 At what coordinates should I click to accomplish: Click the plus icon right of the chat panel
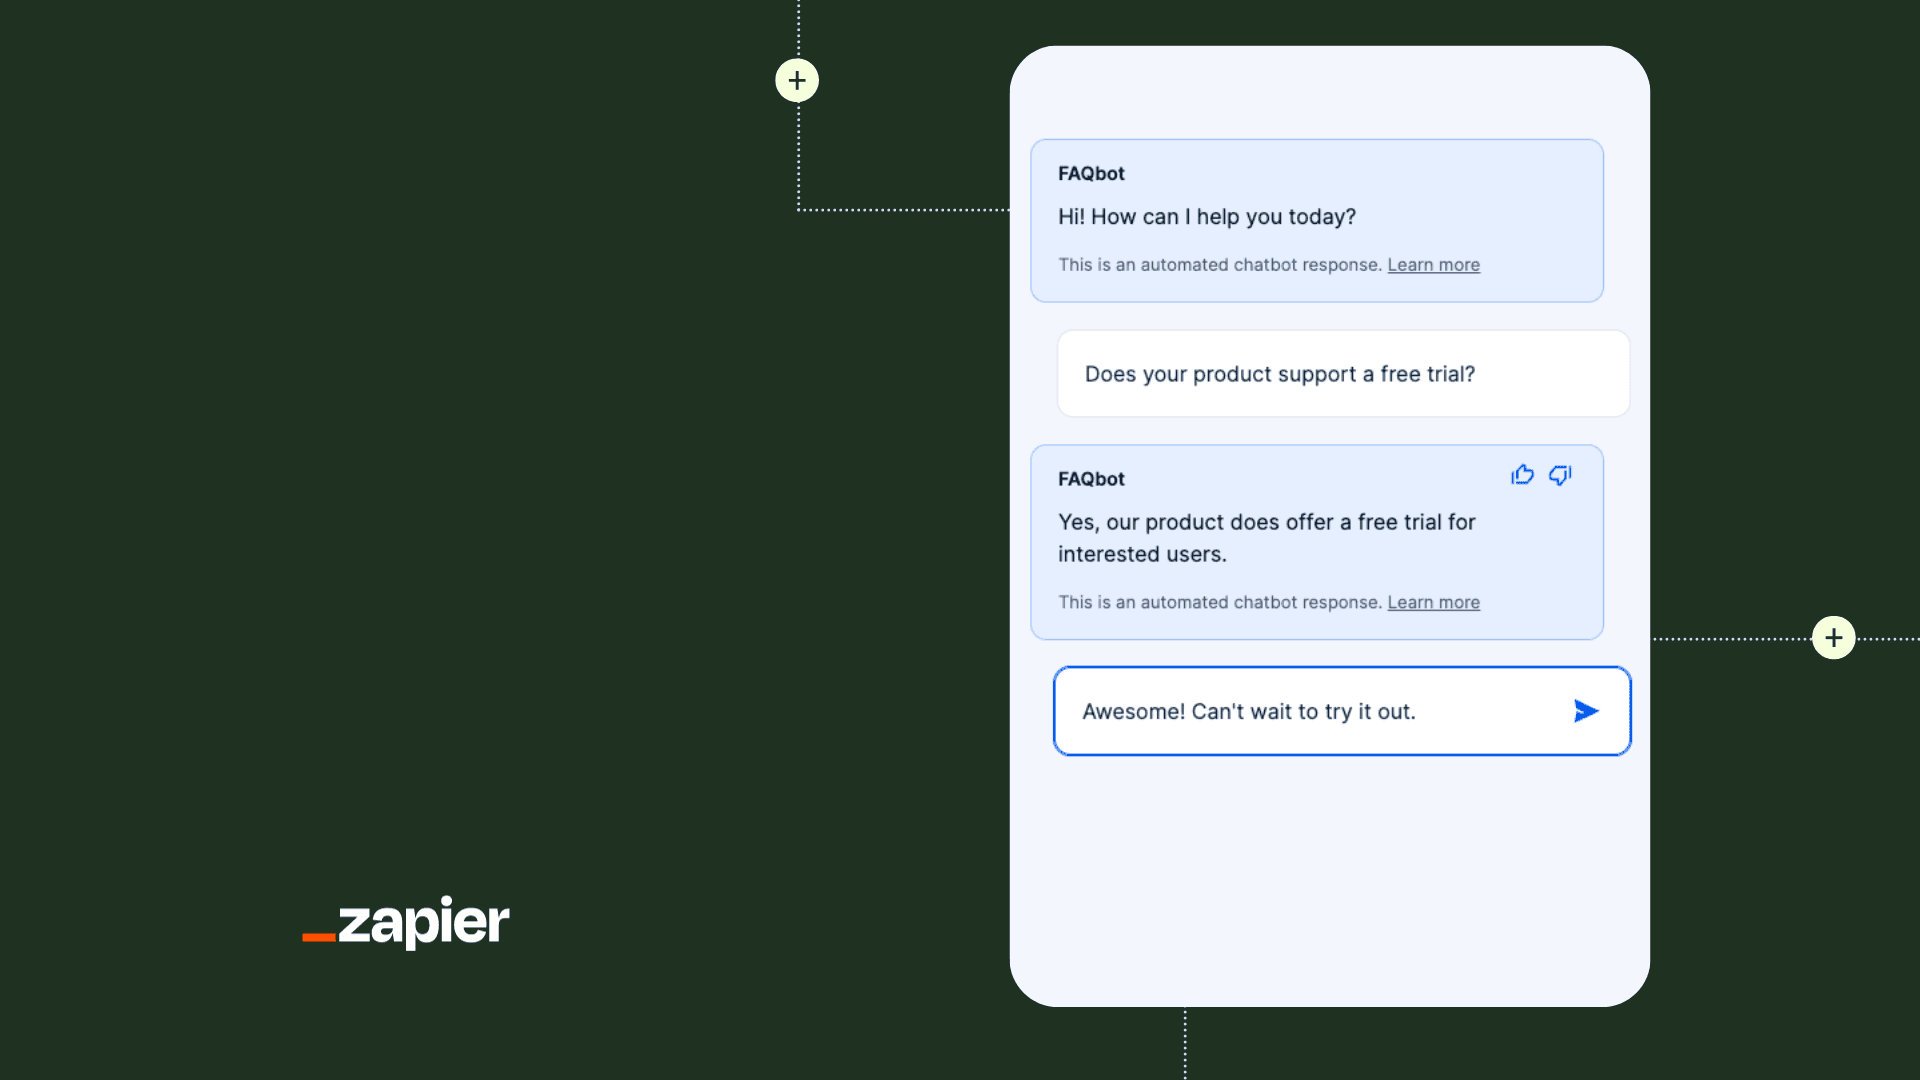[1833, 638]
